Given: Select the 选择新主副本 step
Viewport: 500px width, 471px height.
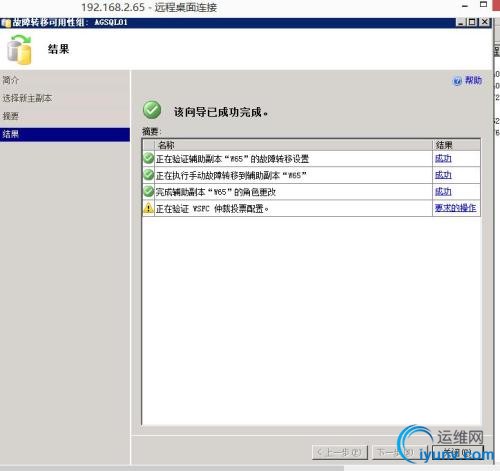Looking at the screenshot, I should [x=27, y=98].
